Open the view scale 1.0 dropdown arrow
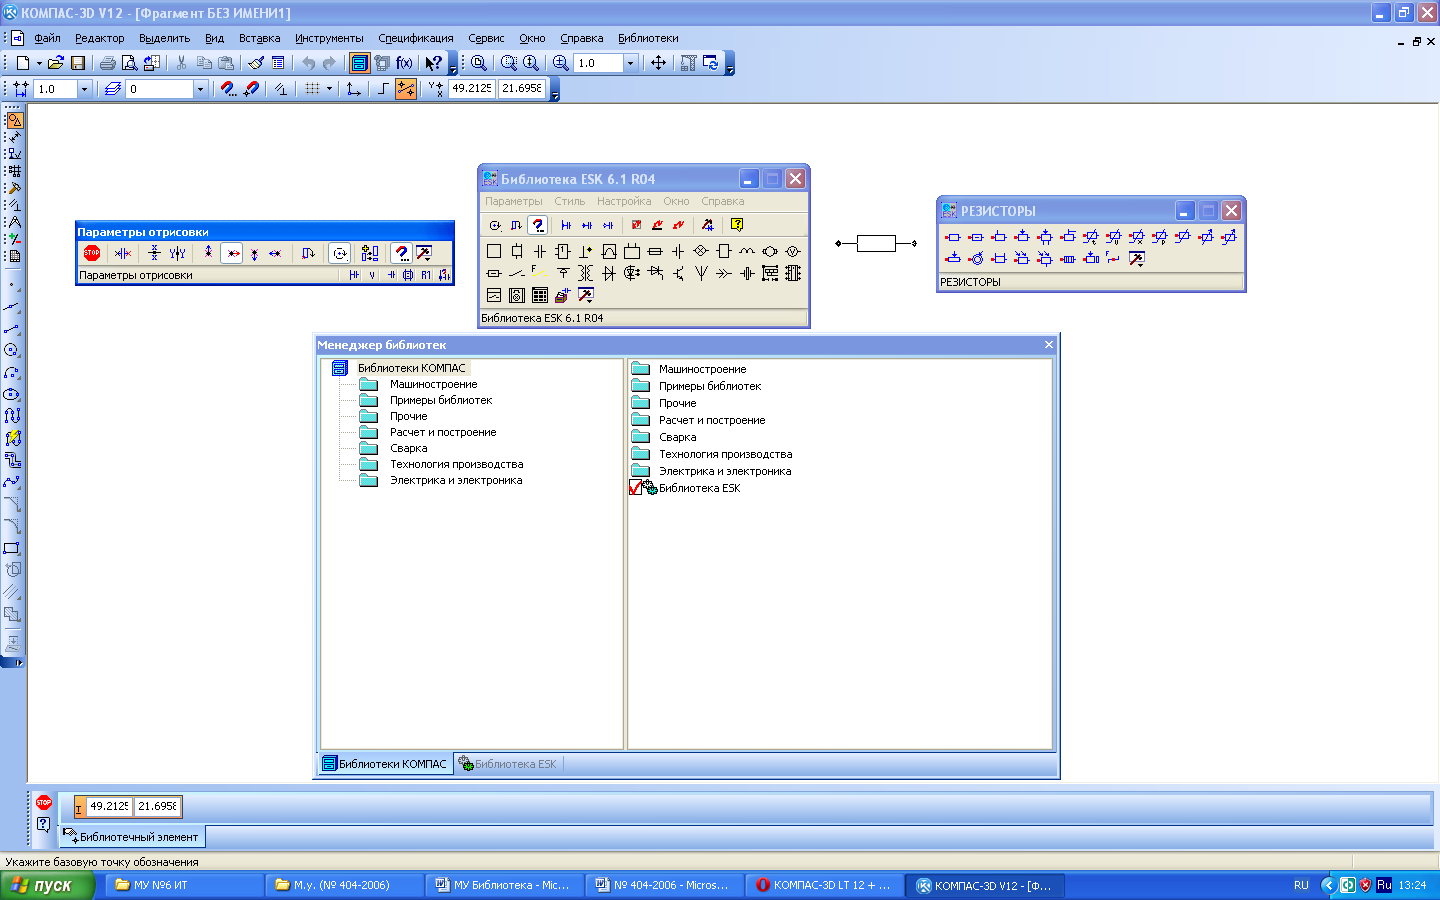The width and height of the screenshot is (1440, 900). (x=630, y=63)
